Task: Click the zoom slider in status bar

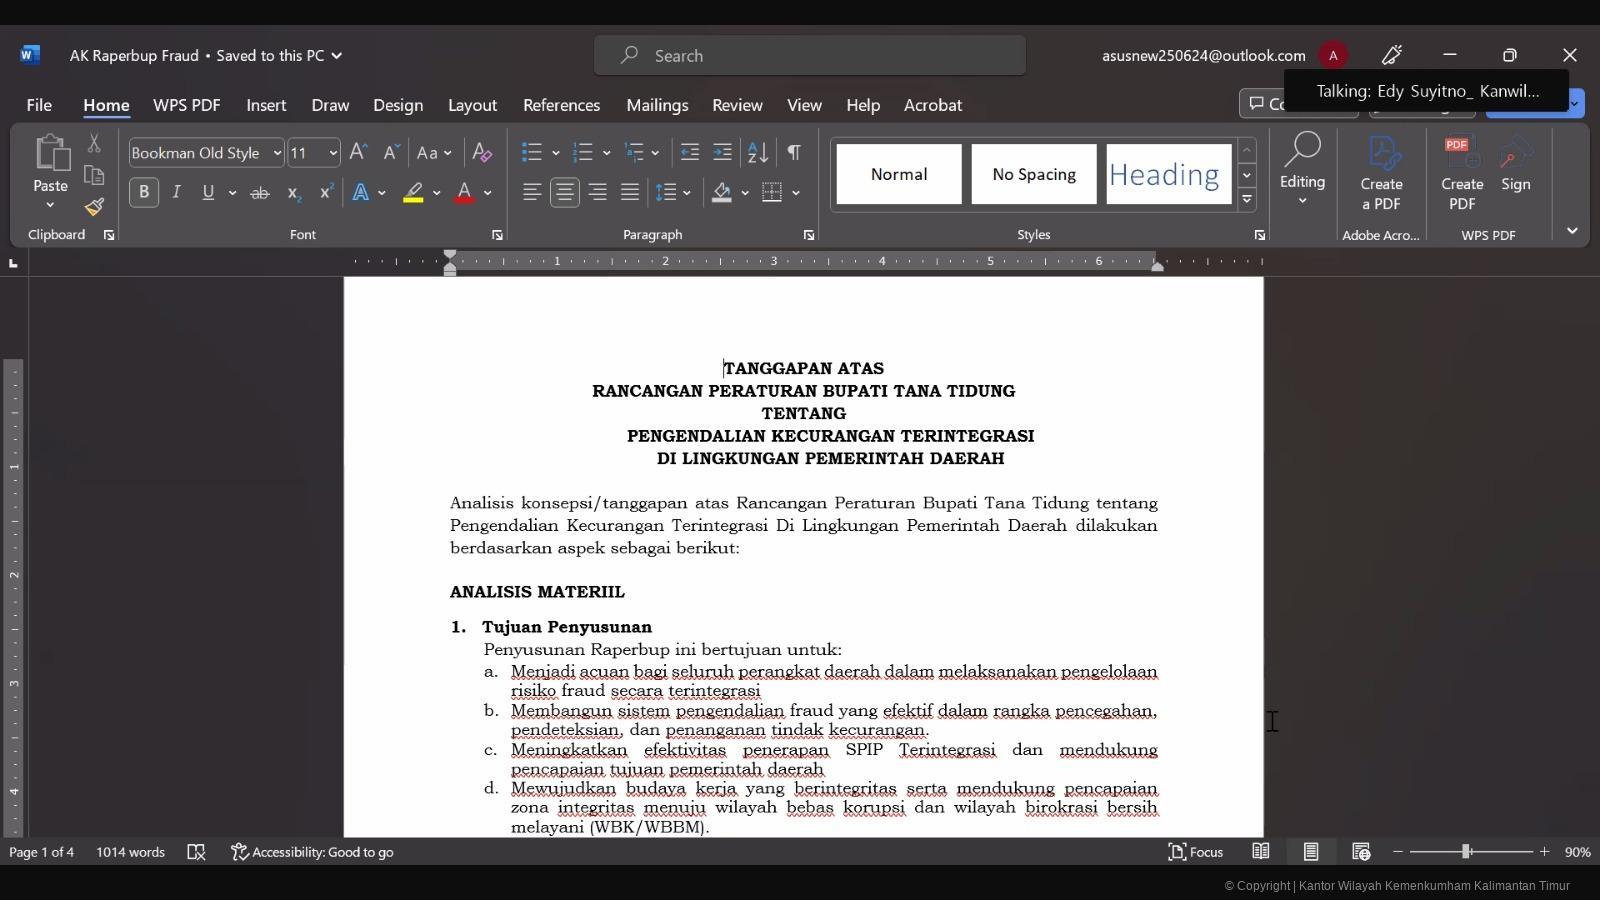Action: [1466, 852]
